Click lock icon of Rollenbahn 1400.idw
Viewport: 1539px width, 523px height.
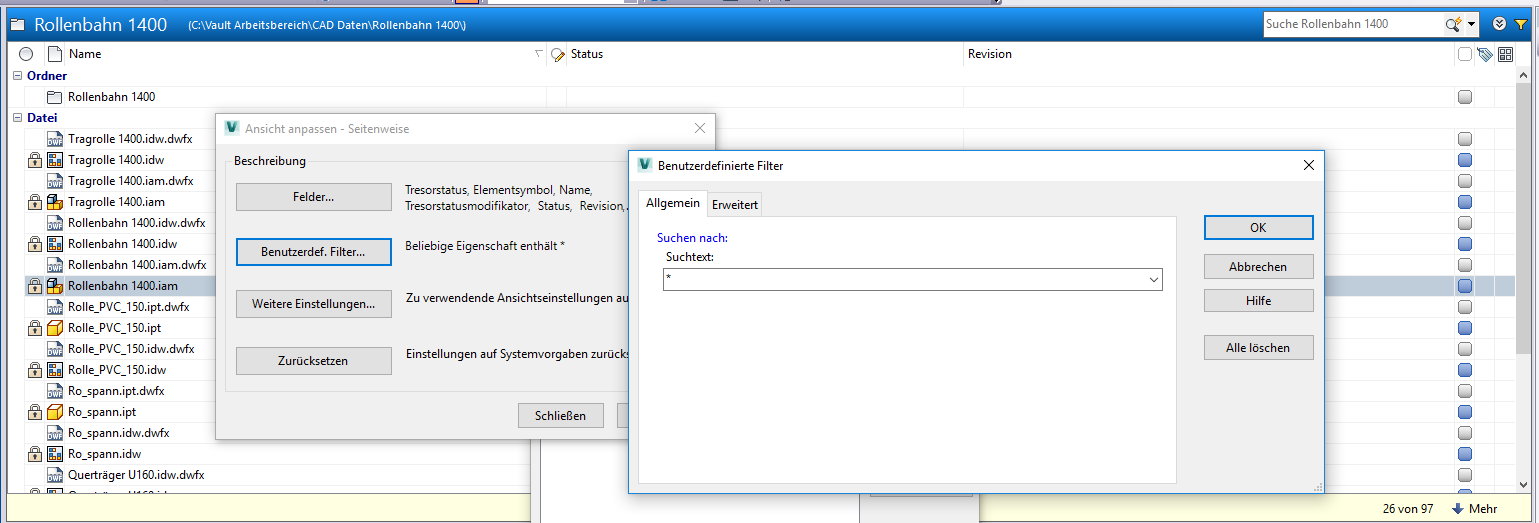click(x=35, y=244)
